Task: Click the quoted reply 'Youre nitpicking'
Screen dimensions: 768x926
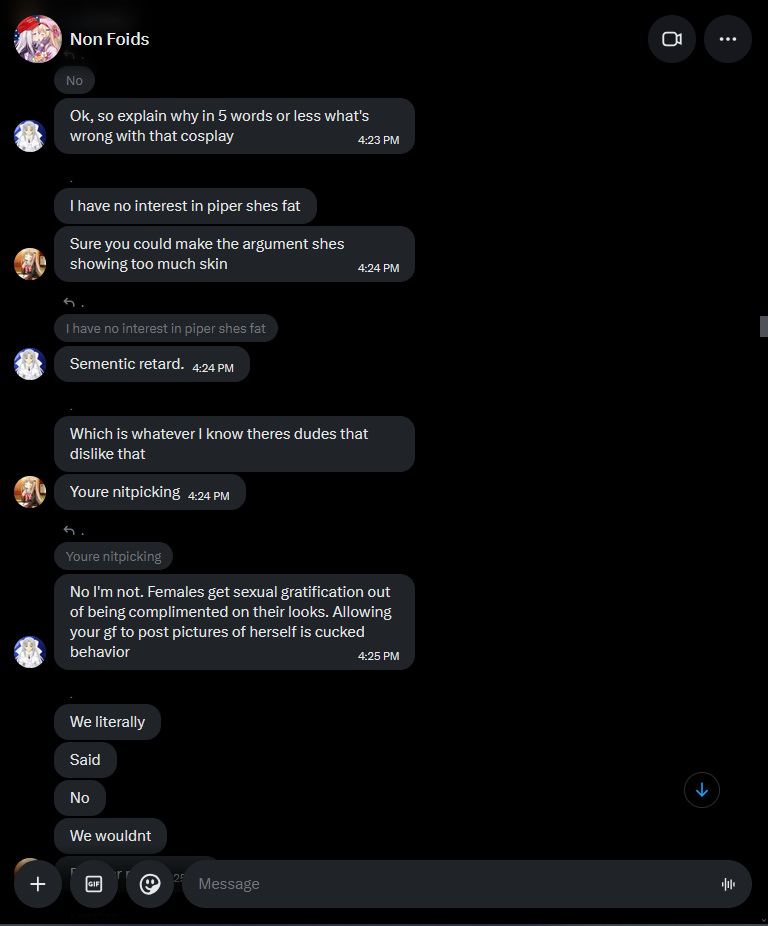Action: pos(113,556)
